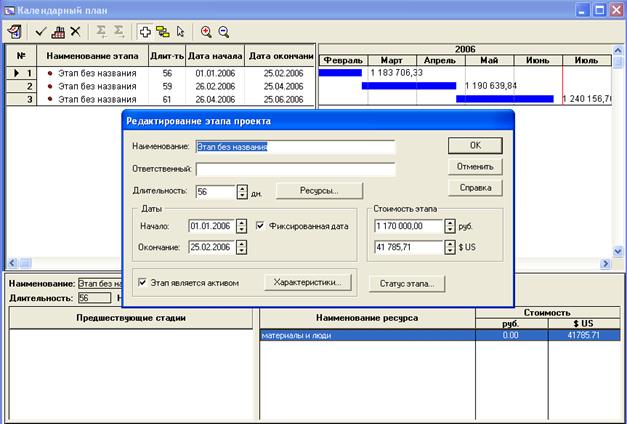Click the spinner next to 'Окончание' date

[x=243, y=247]
